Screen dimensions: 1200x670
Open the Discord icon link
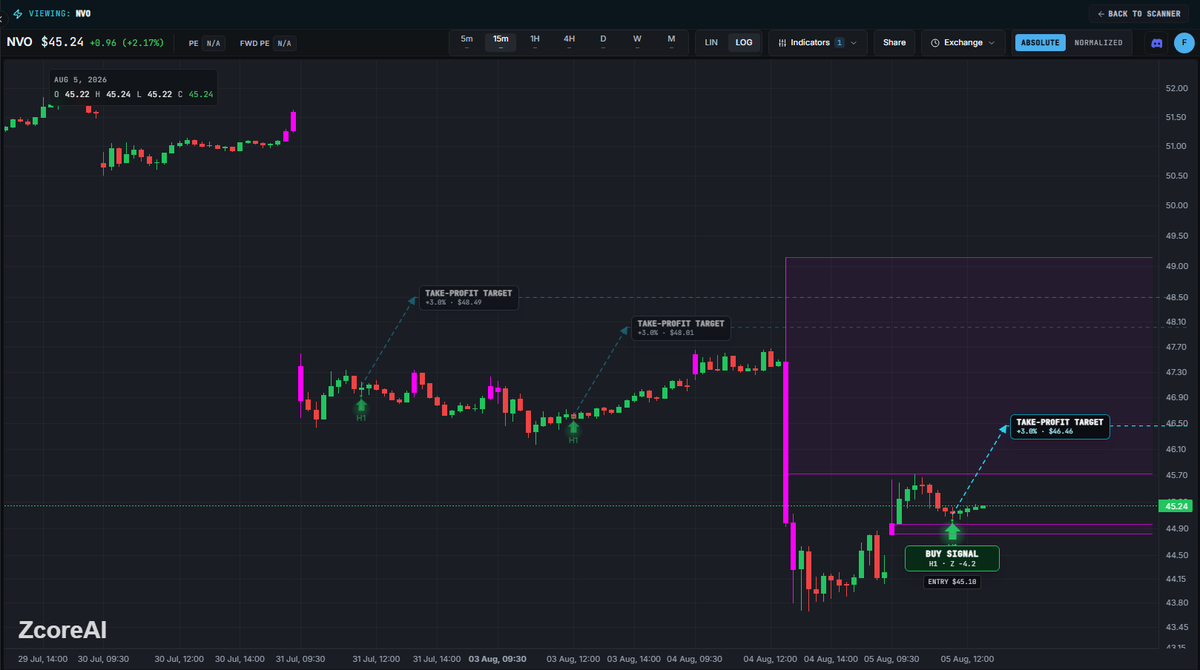pos(1157,43)
